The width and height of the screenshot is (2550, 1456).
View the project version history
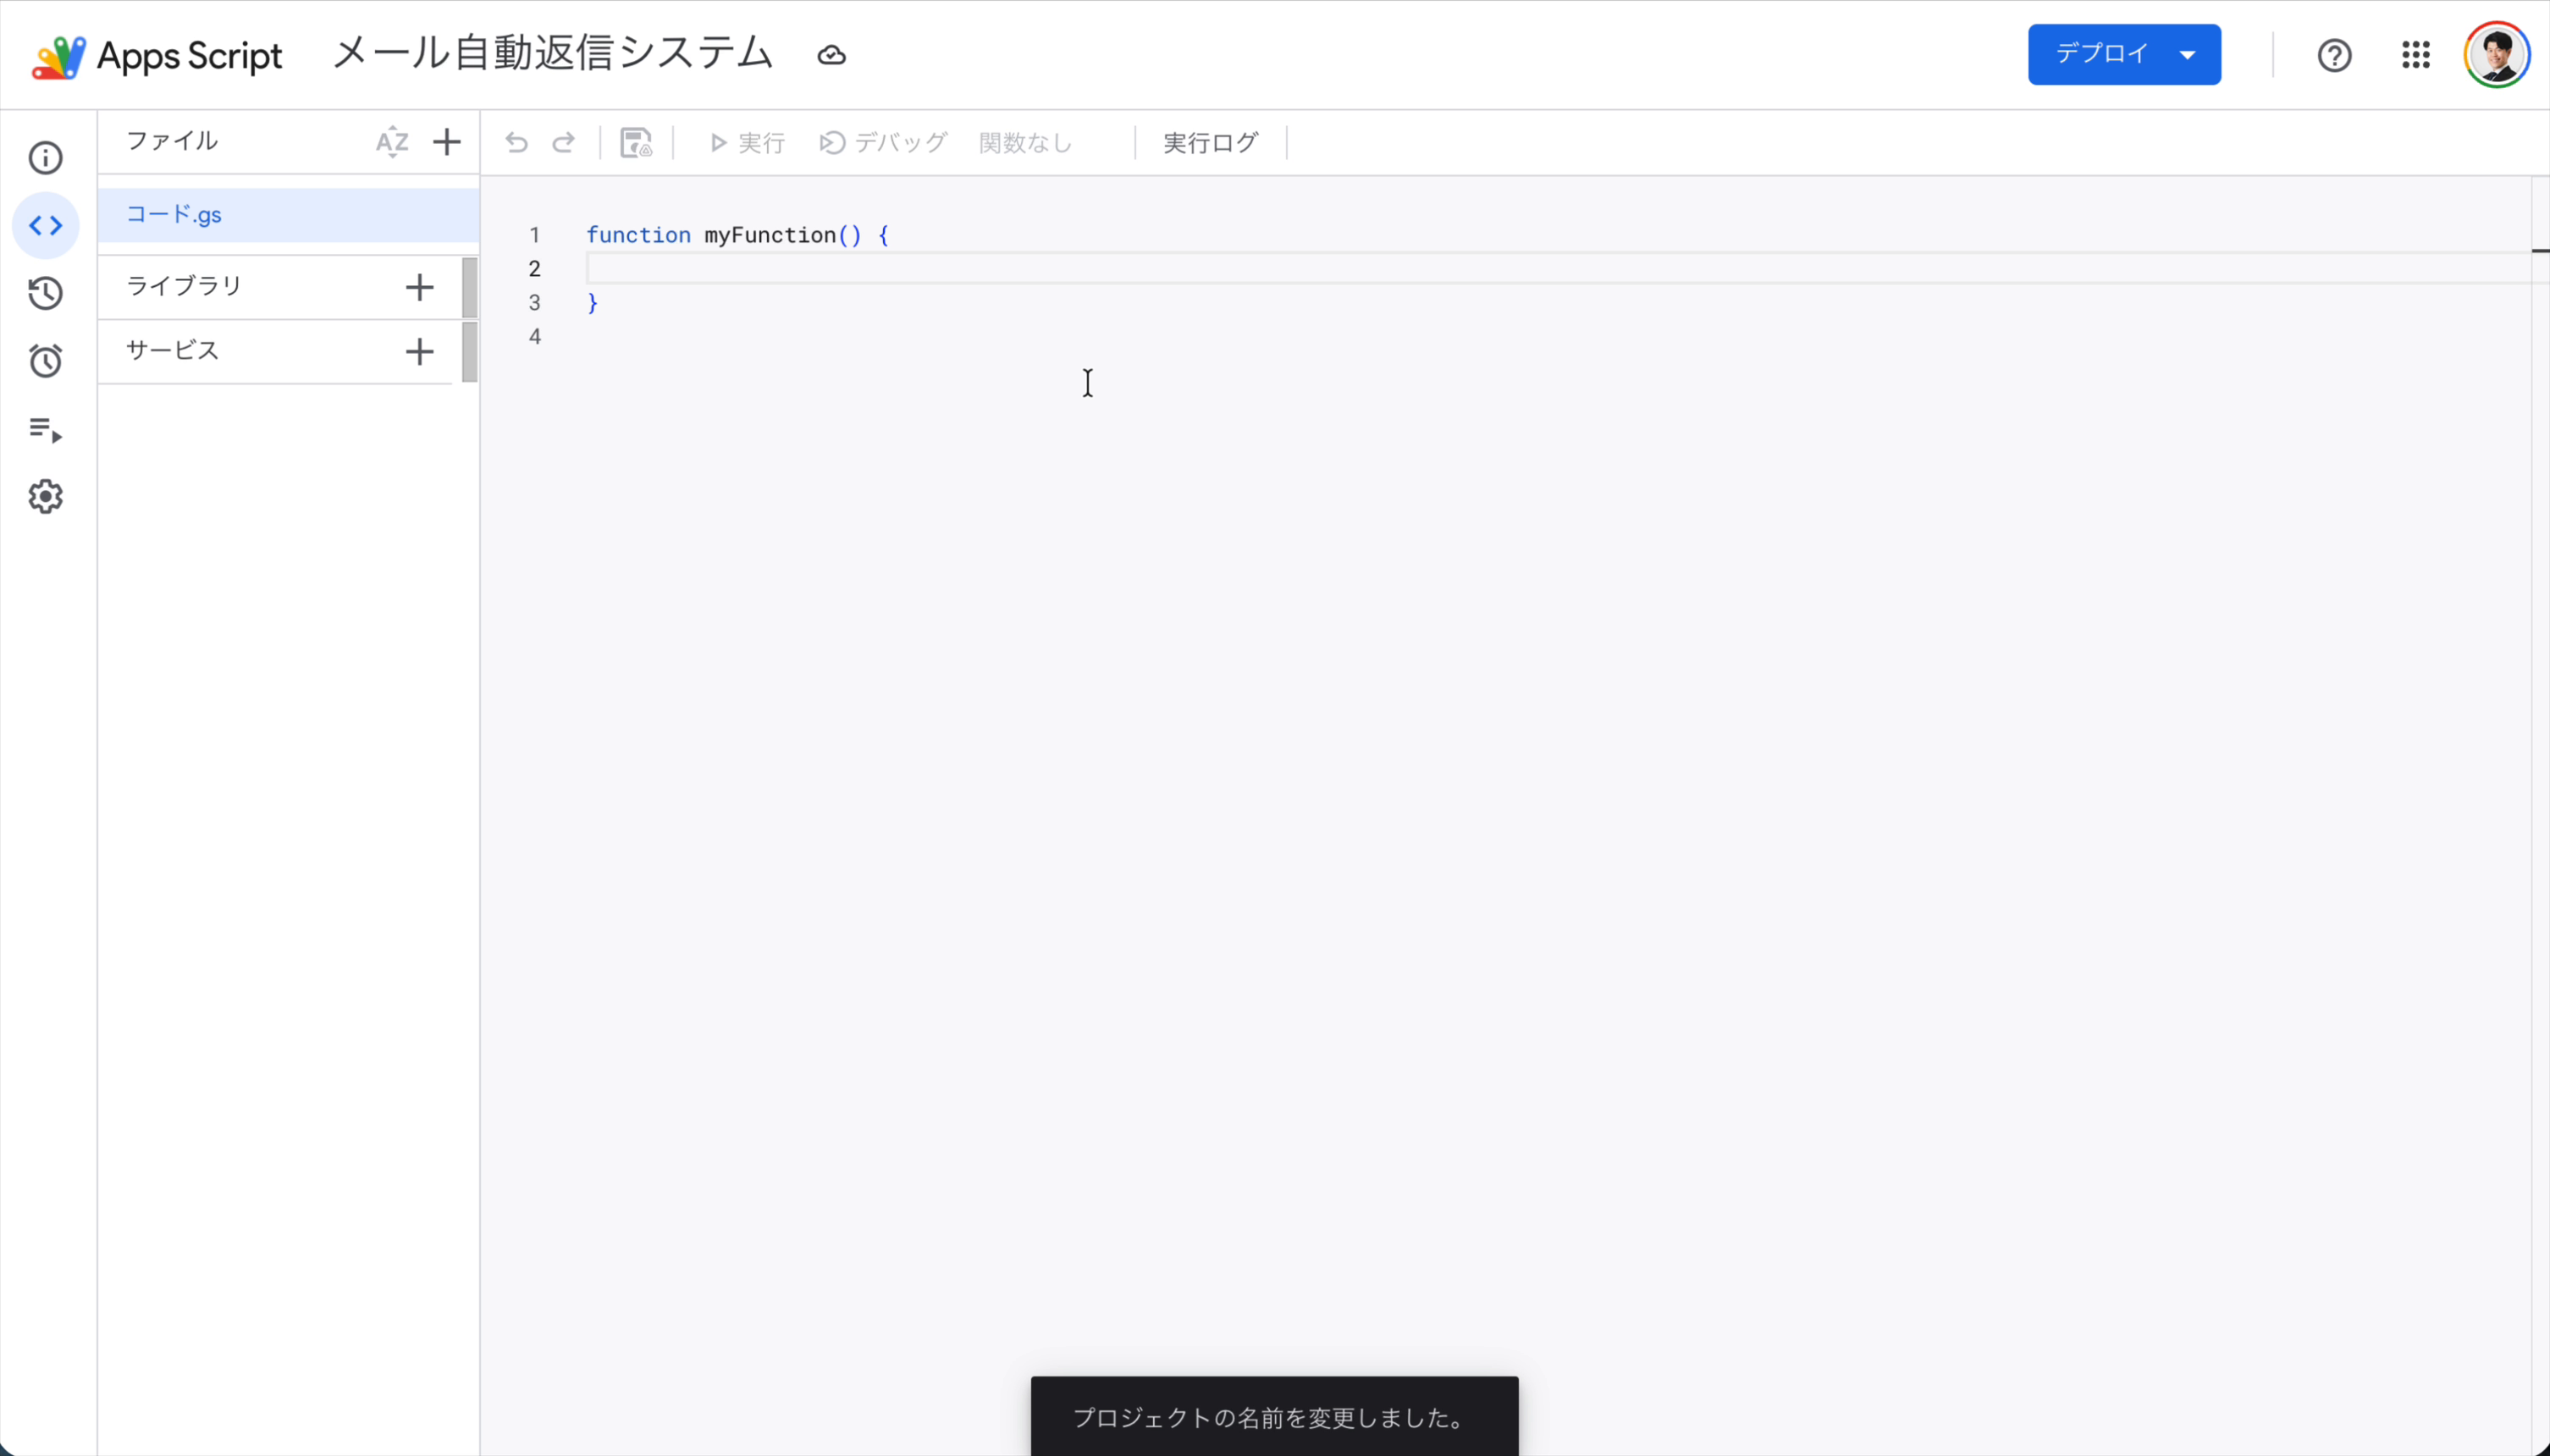click(x=45, y=293)
